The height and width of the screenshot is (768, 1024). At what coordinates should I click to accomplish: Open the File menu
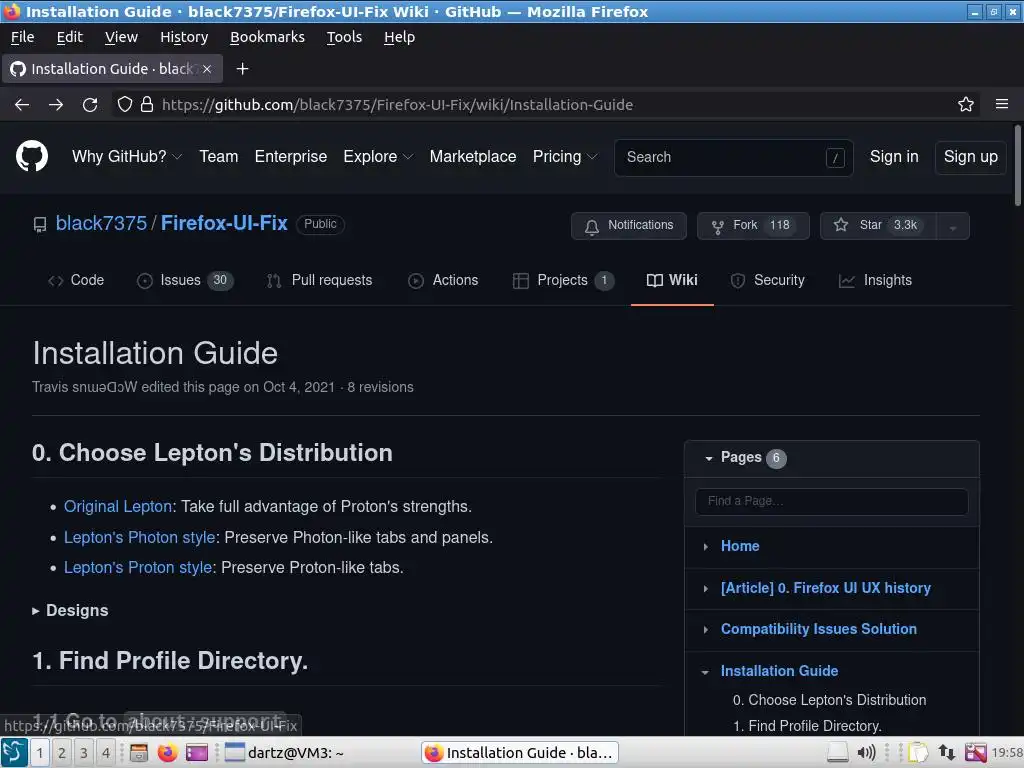pos(22,37)
